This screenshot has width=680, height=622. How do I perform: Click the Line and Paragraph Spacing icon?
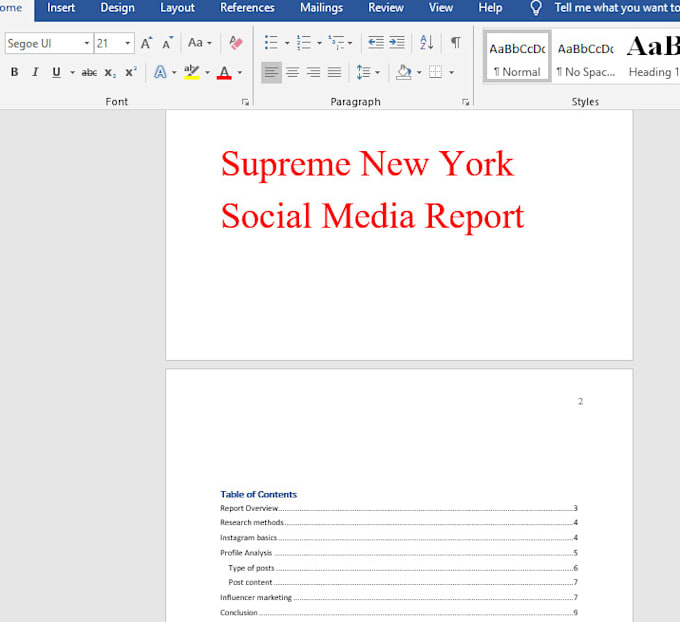(363, 72)
